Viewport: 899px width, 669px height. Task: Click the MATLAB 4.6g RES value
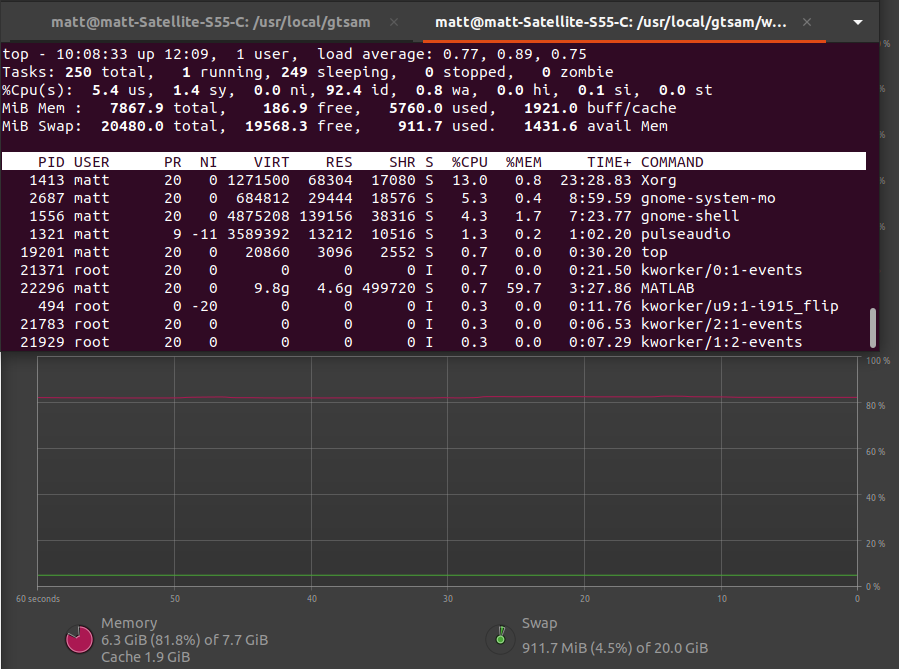point(335,288)
